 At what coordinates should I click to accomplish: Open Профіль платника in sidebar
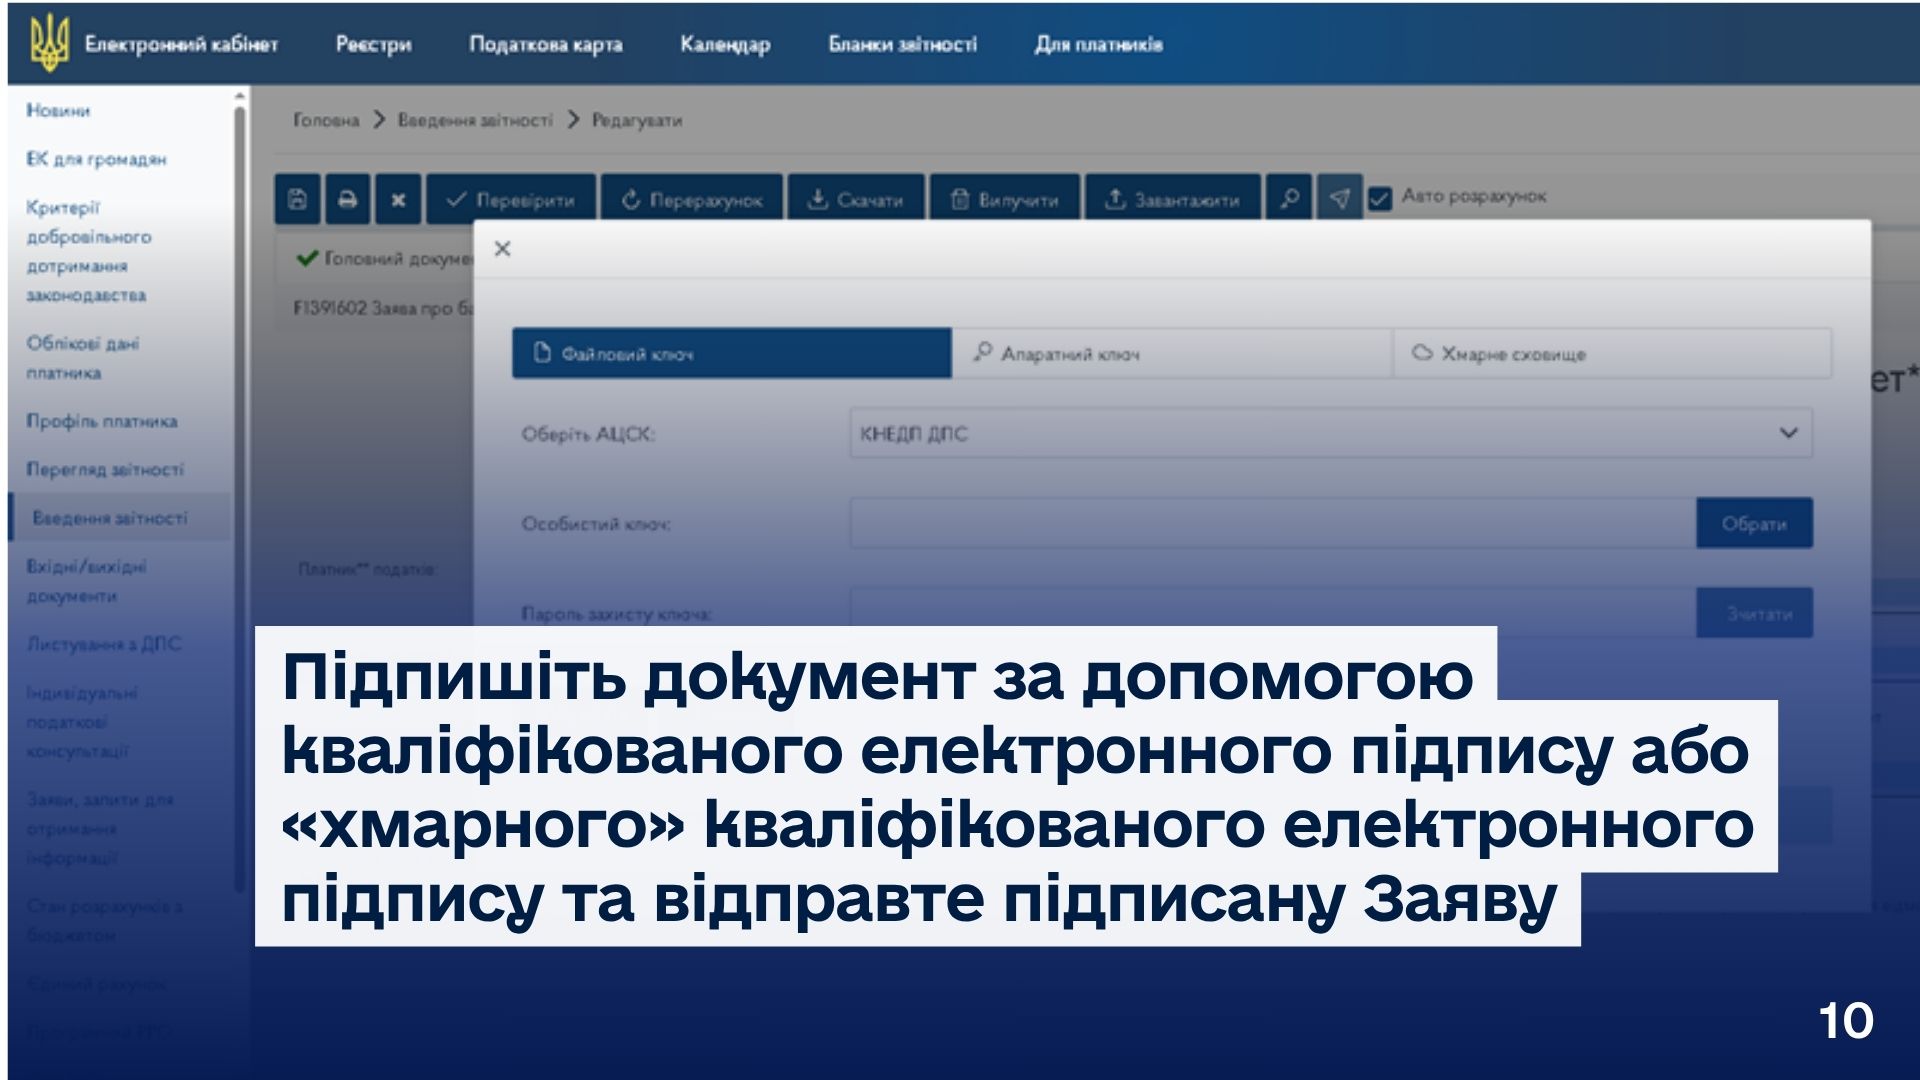[x=101, y=421]
